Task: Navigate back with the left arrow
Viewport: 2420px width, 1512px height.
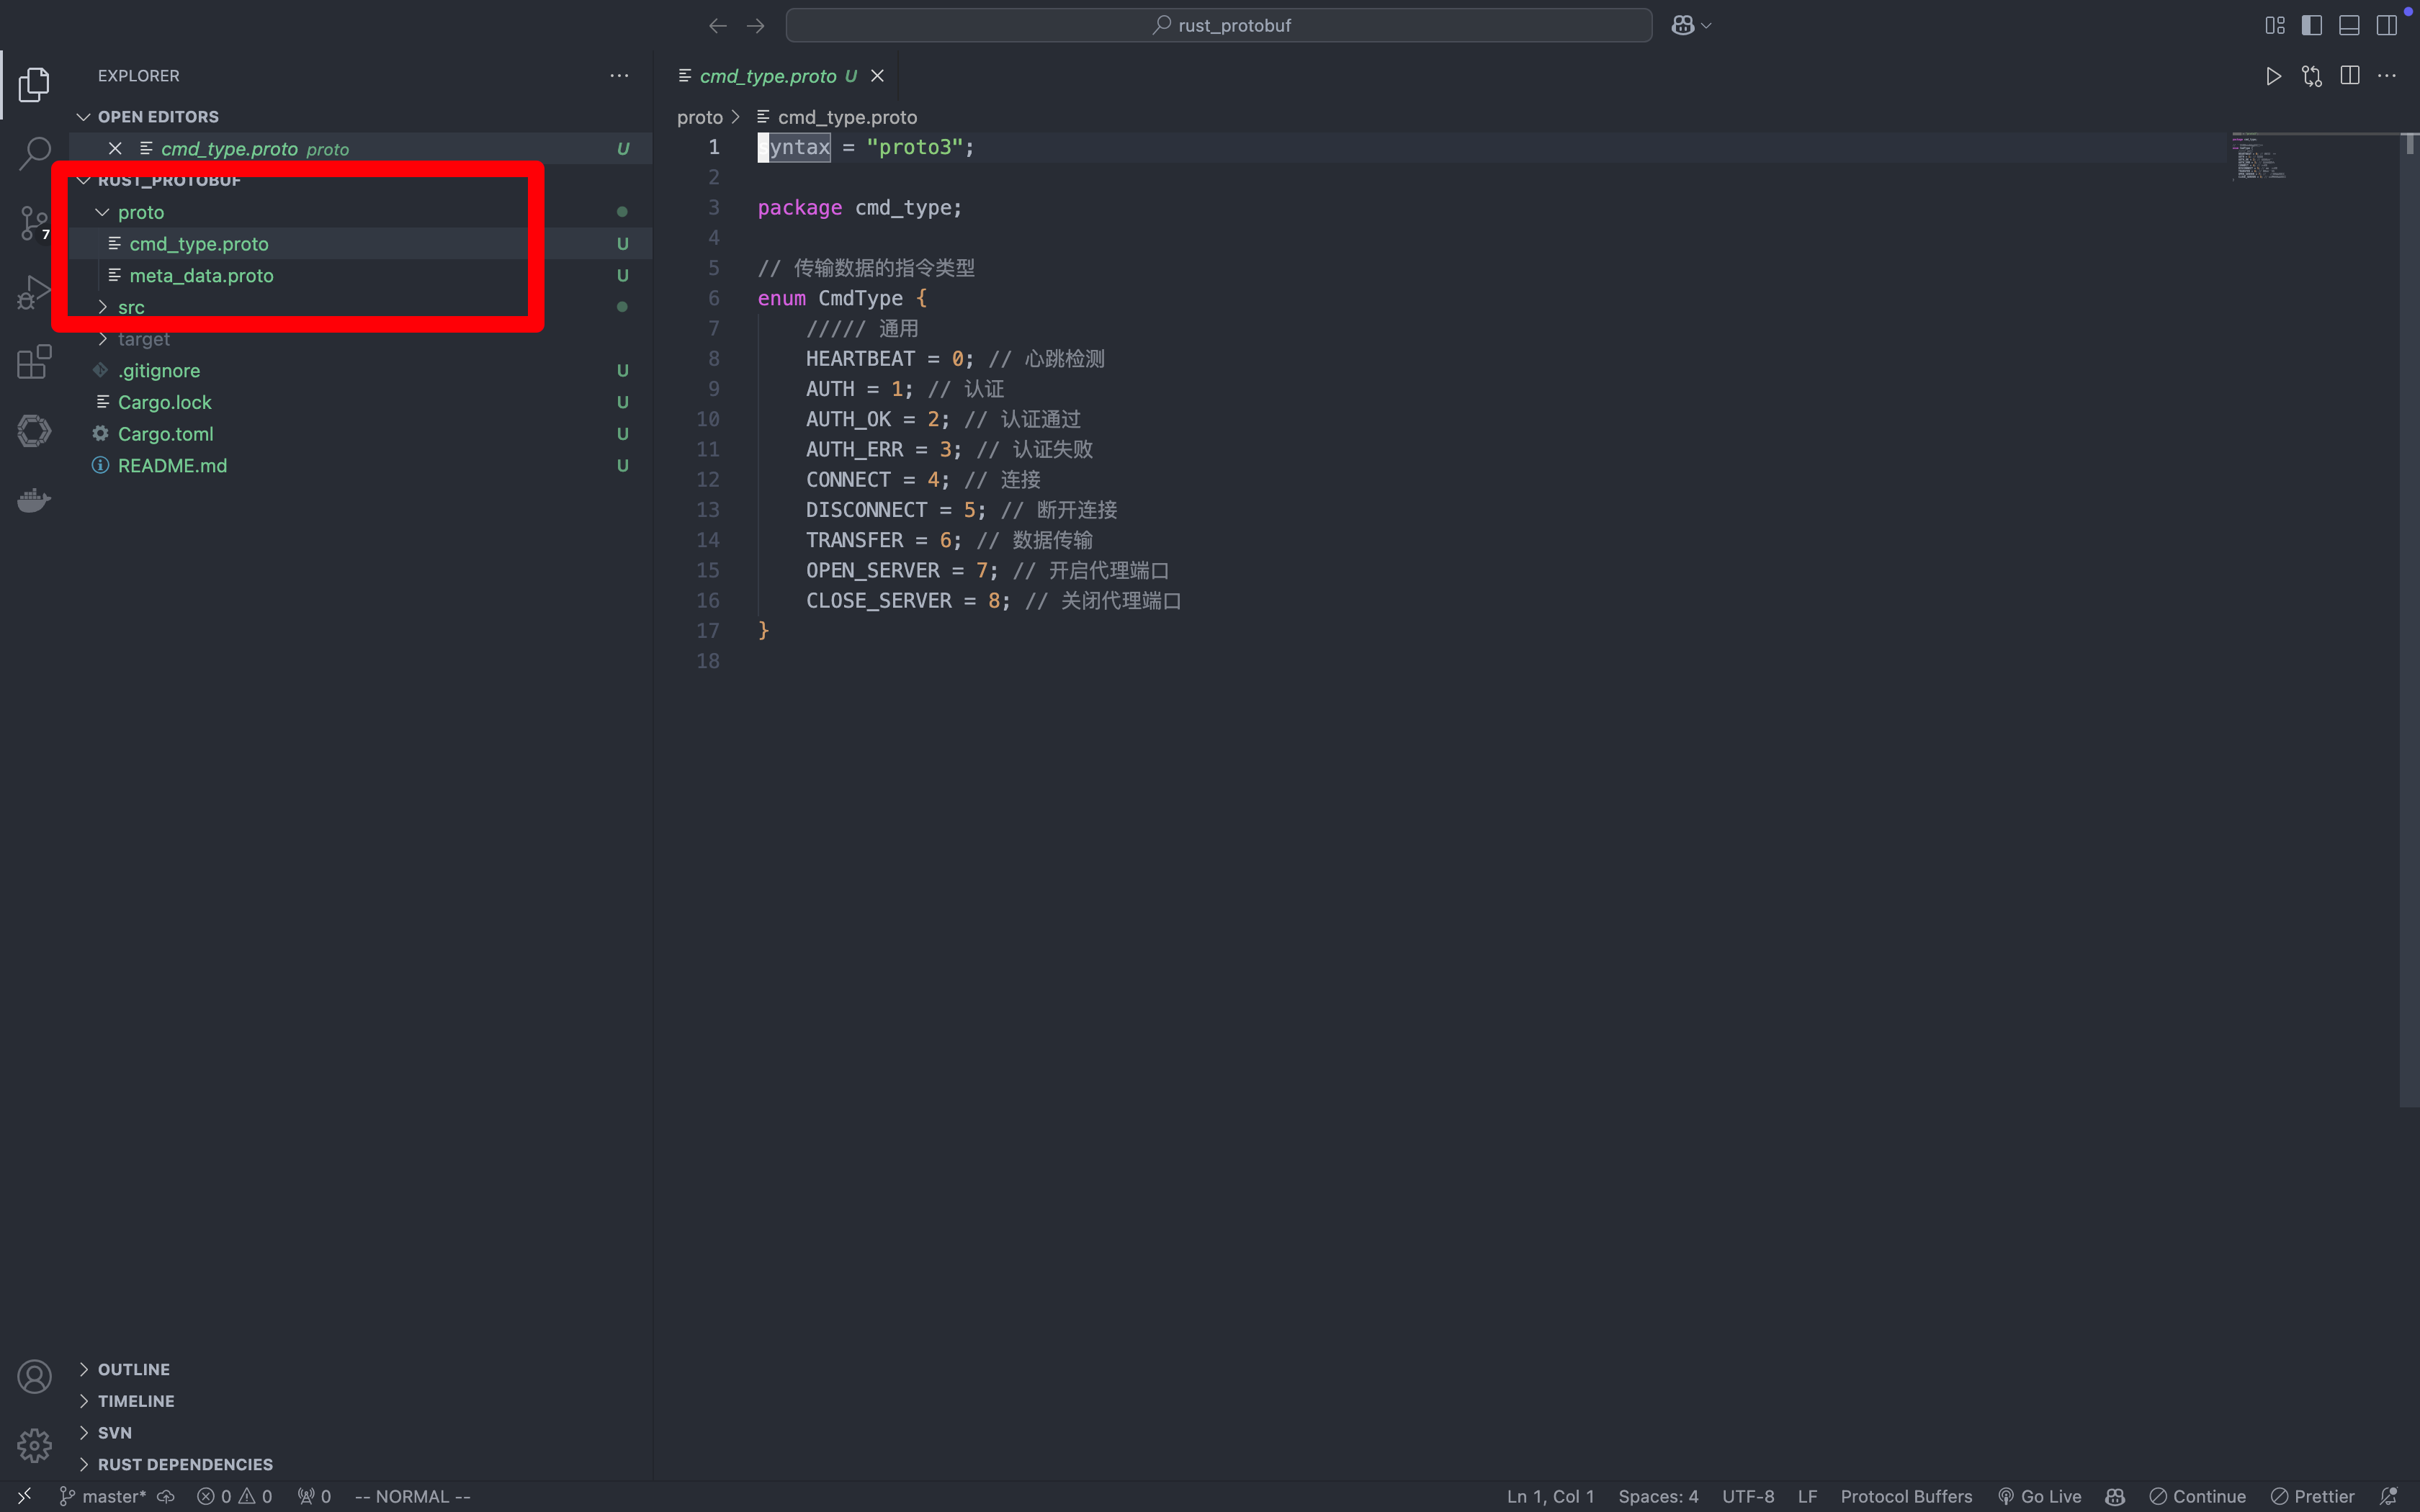Action: 717,25
